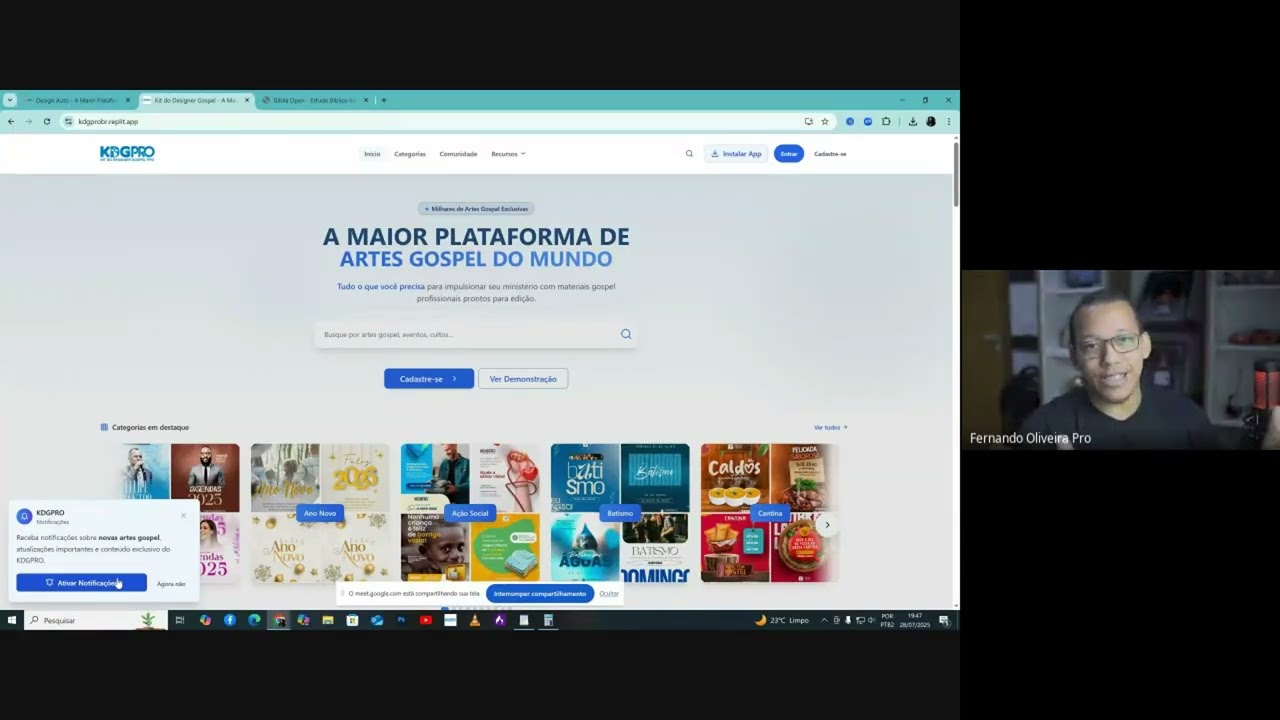This screenshot has width=1280, height=720.
Task: Expand the Recursos dropdown menu
Action: pos(508,154)
